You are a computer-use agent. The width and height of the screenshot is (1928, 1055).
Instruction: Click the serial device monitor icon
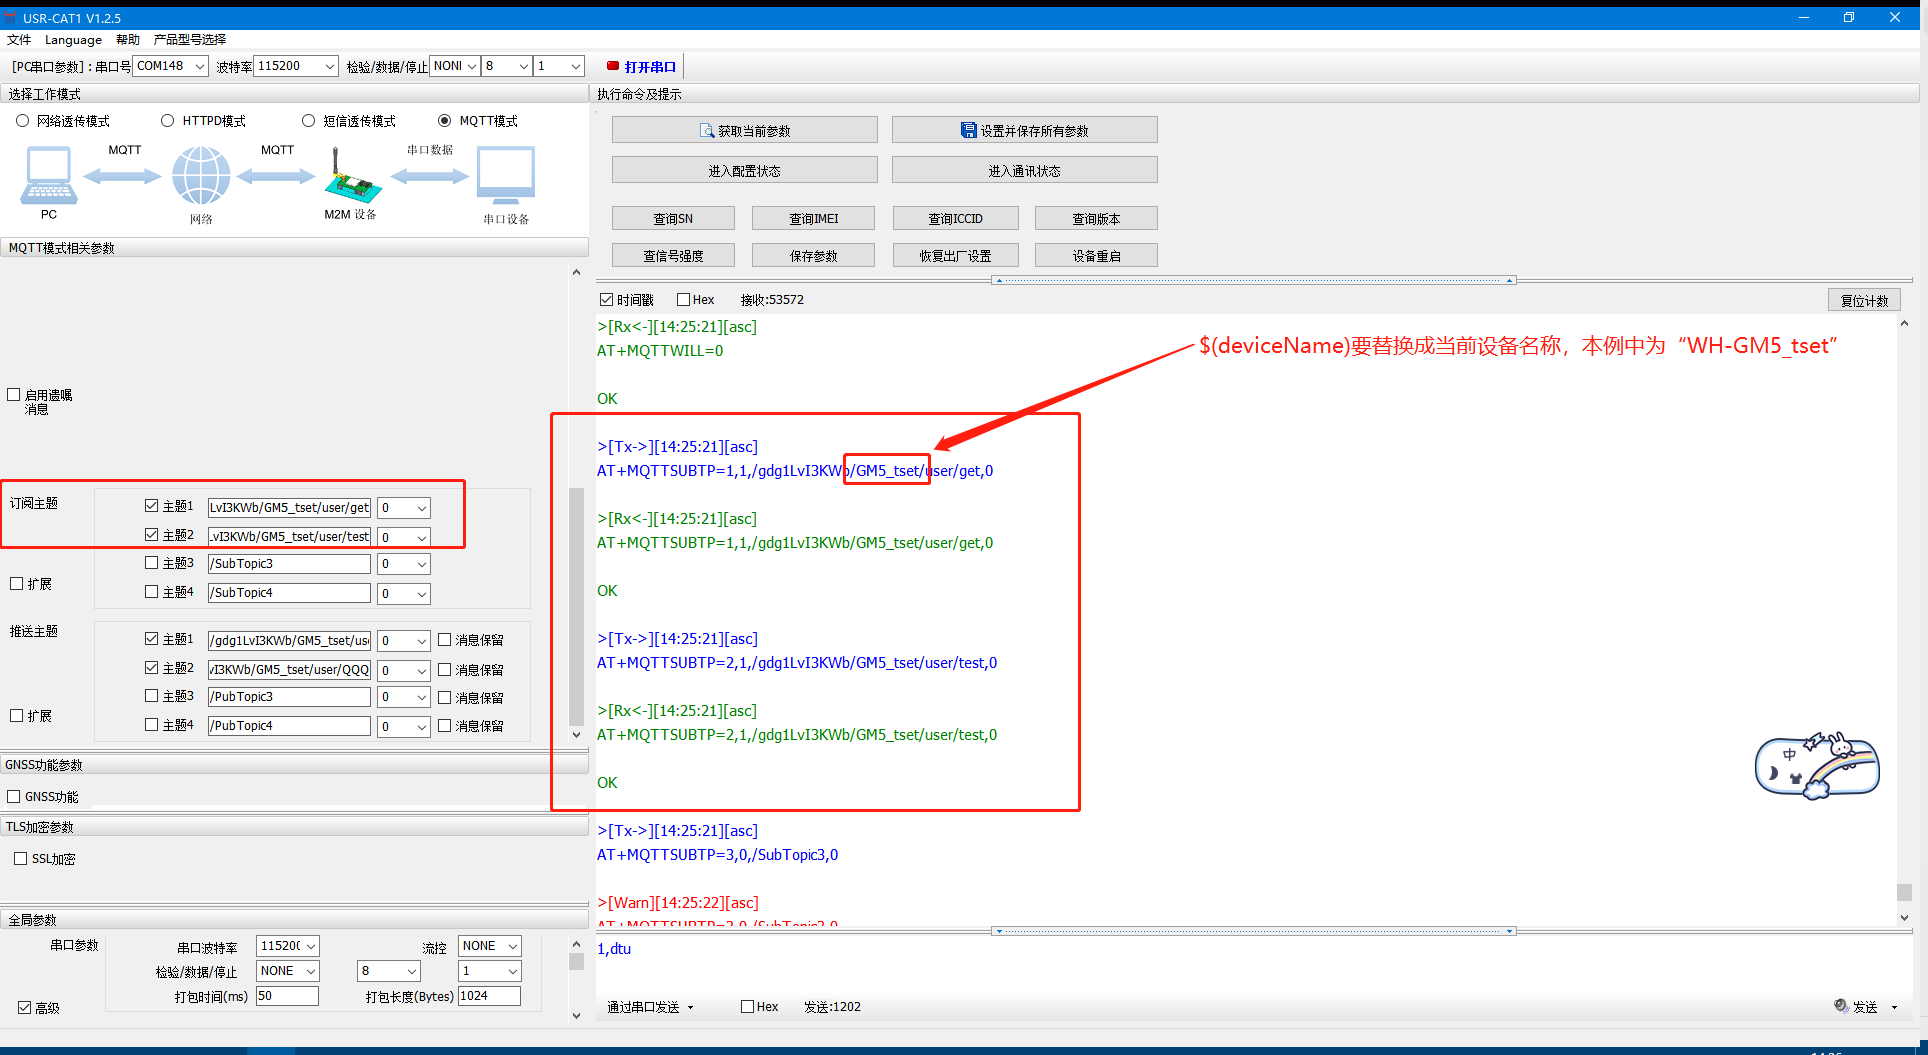coord(506,176)
